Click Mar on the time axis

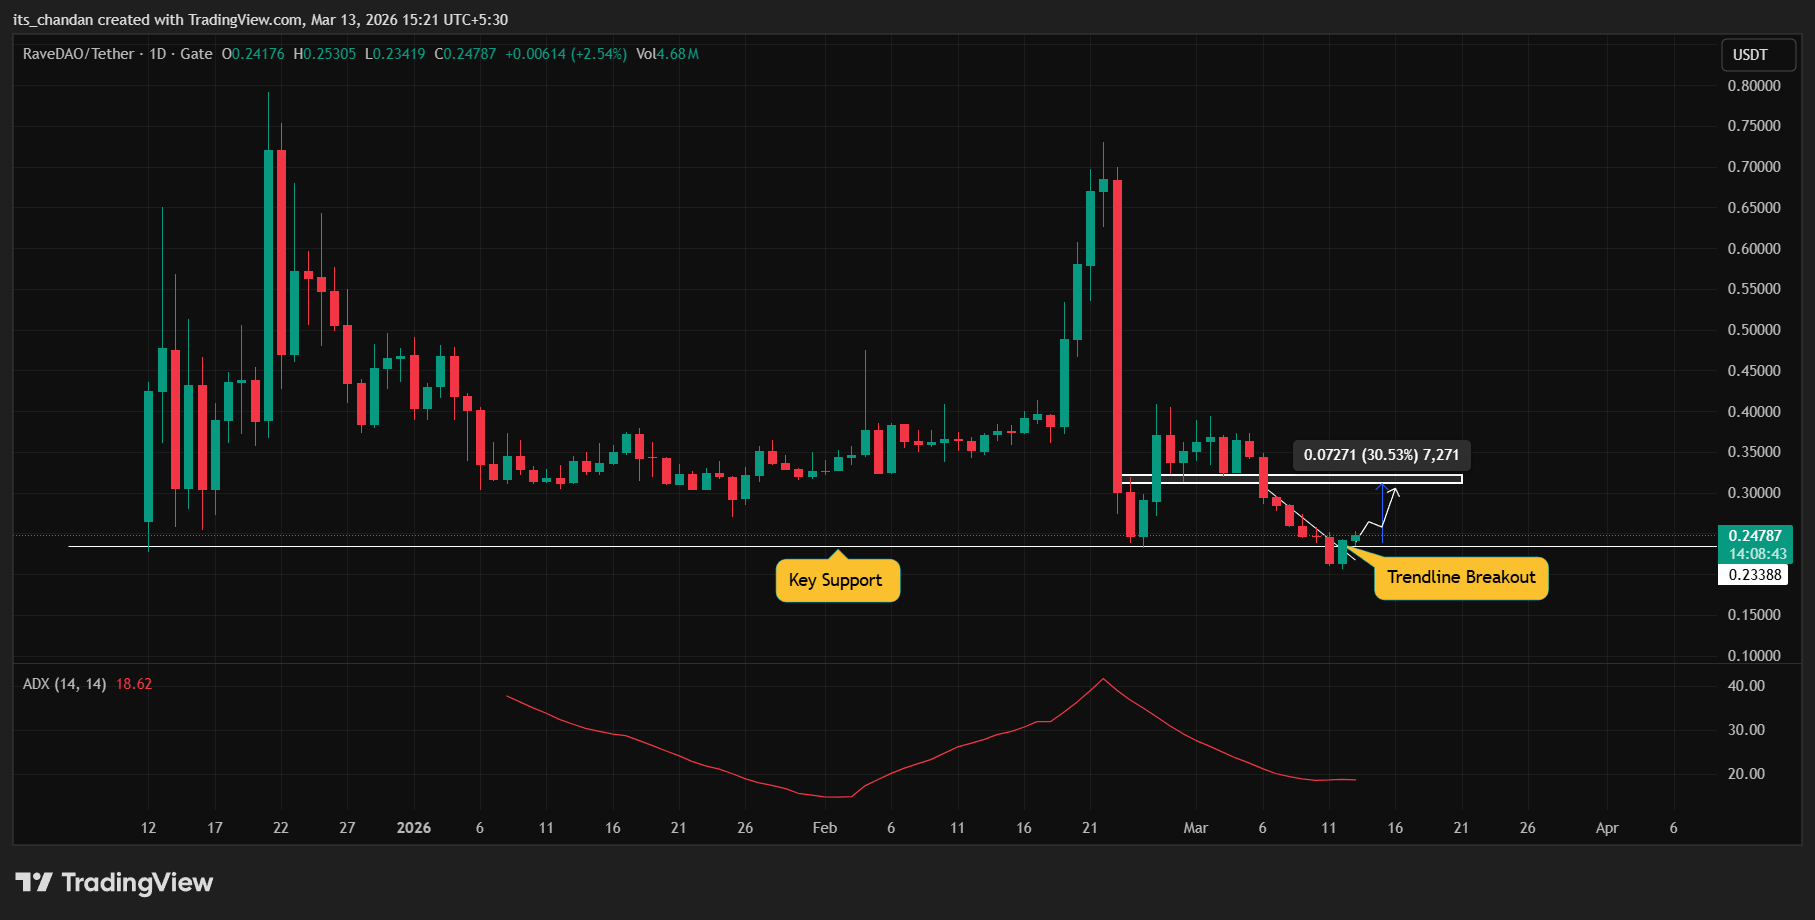tap(1196, 828)
